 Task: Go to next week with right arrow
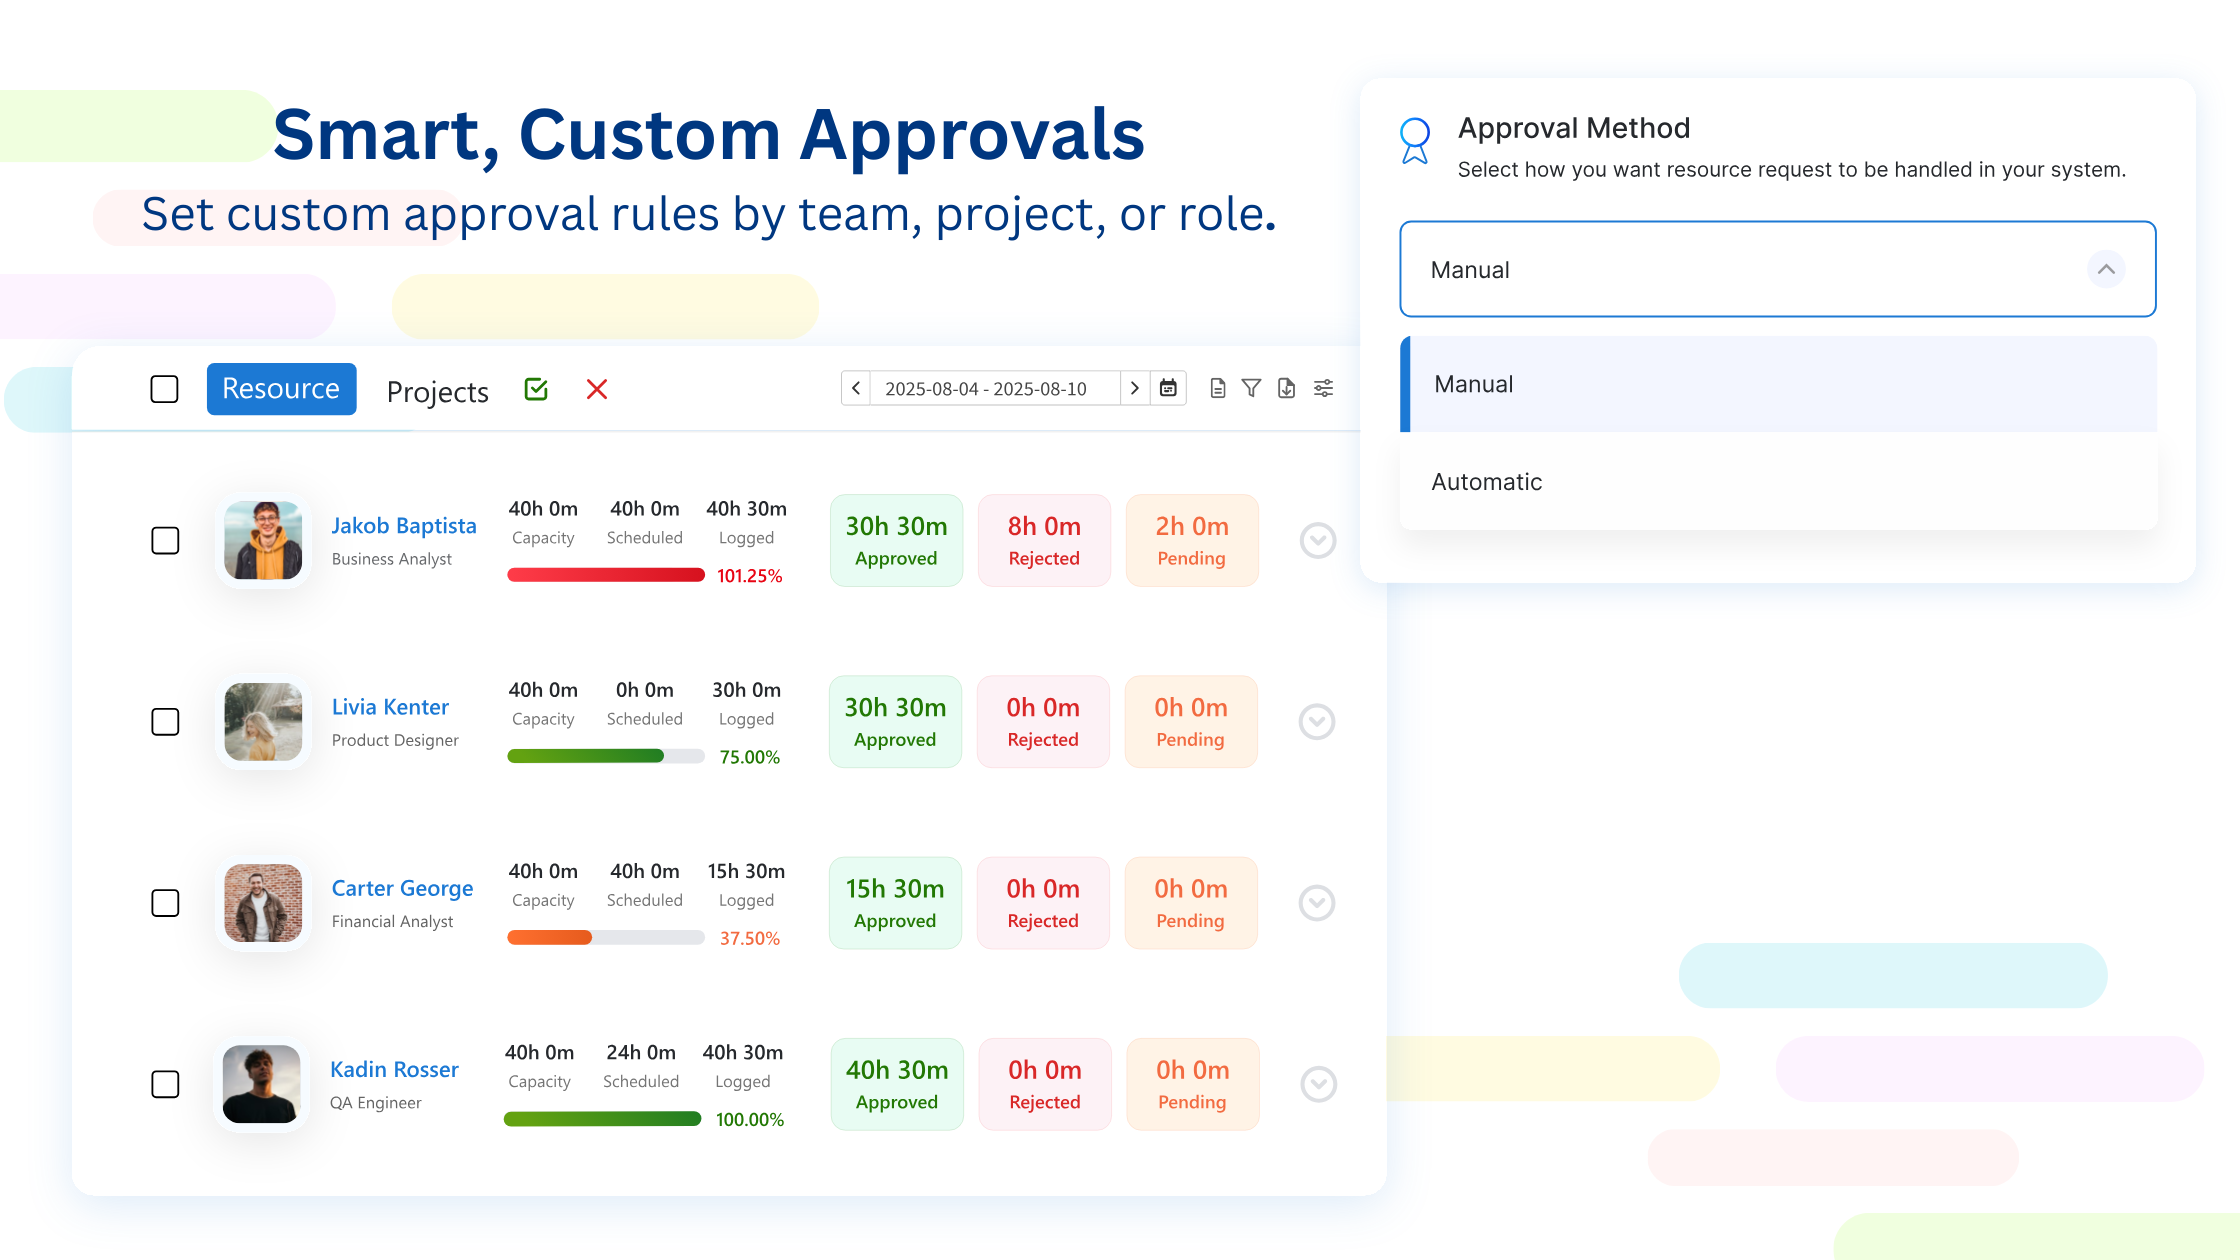coord(1134,388)
